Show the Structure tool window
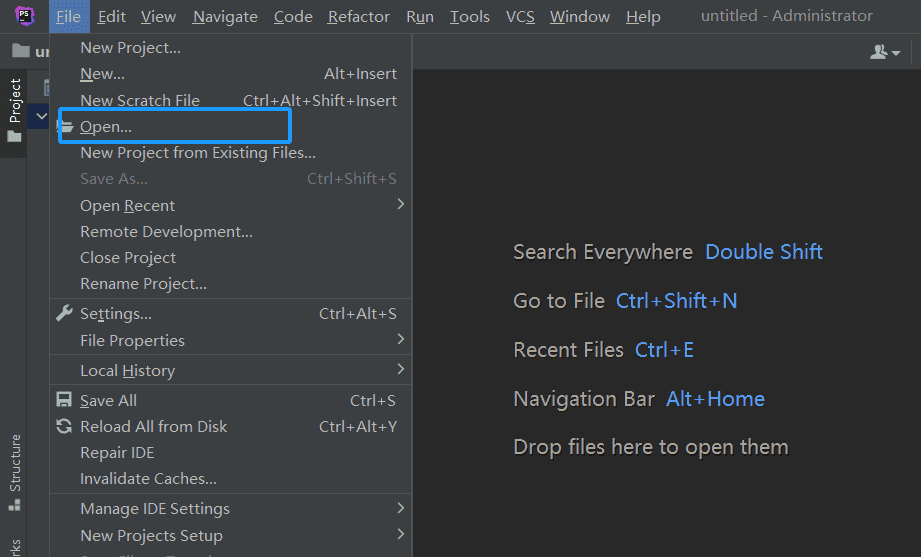 point(14,462)
